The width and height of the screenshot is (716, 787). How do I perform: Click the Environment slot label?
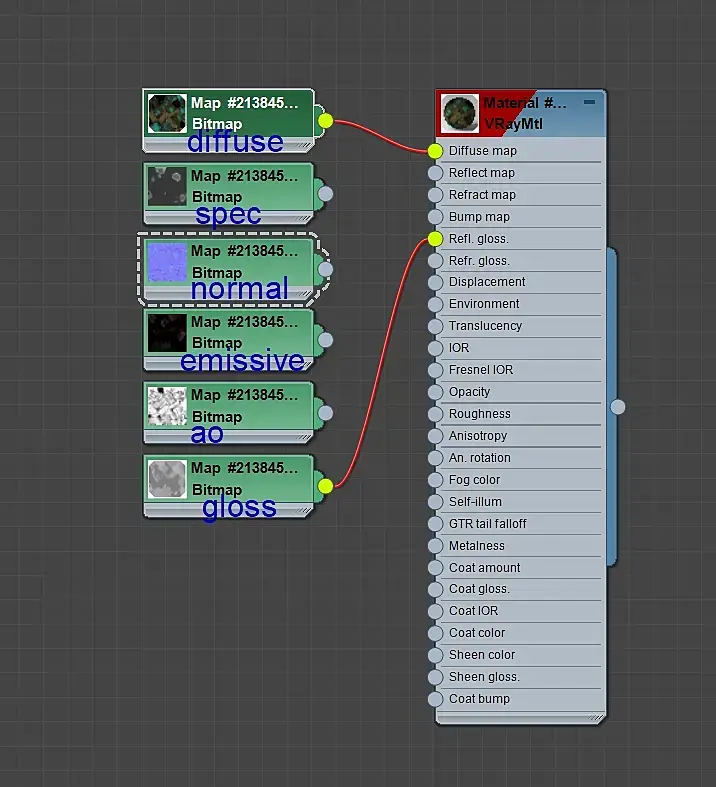tap(484, 304)
